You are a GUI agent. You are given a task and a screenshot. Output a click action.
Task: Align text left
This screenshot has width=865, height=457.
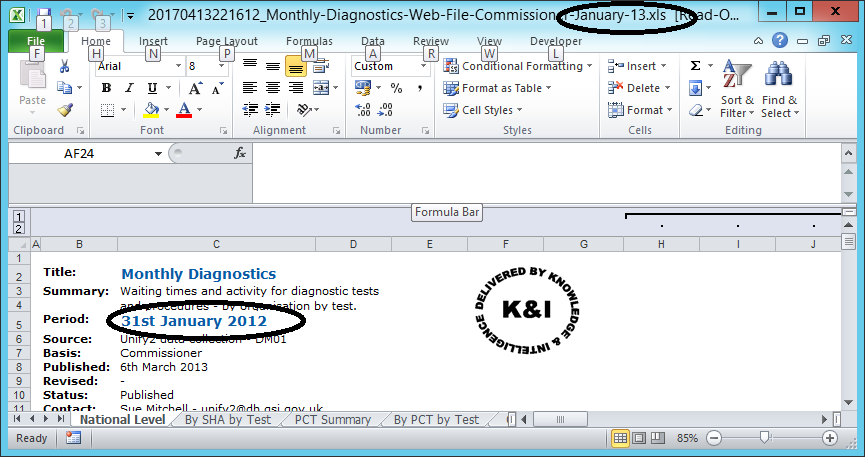click(250, 88)
